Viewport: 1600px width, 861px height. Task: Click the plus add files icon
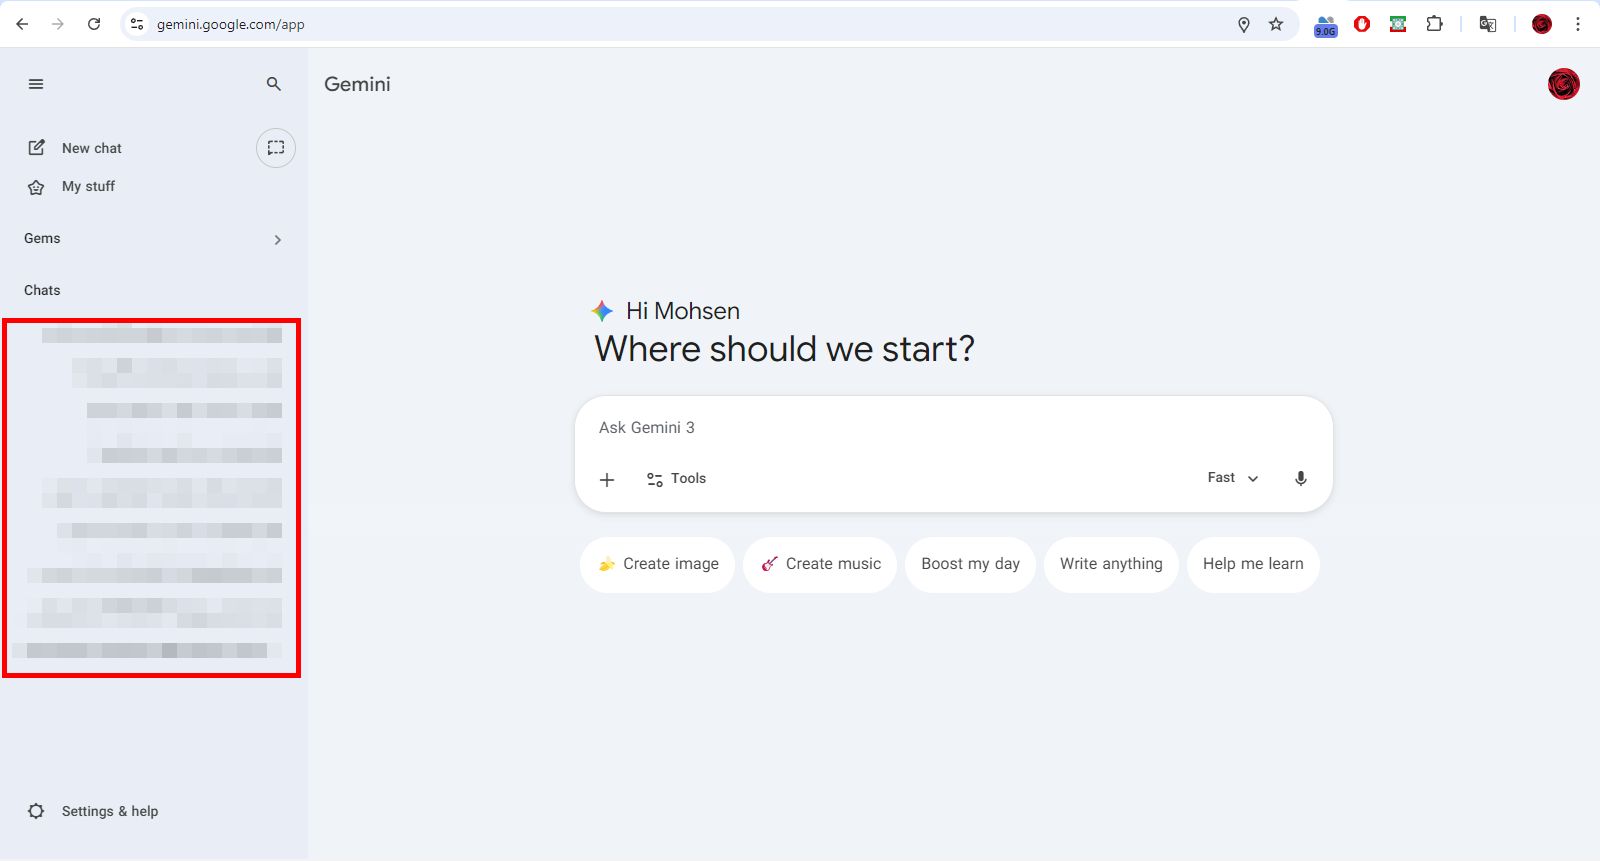pyautogui.click(x=607, y=479)
